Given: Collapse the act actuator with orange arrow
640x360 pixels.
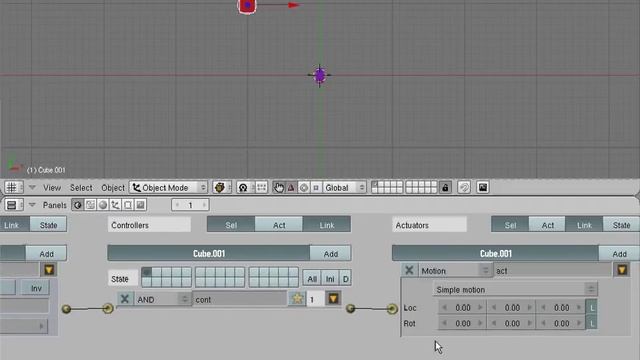Looking at the screenshot, I should click(622, 270).
